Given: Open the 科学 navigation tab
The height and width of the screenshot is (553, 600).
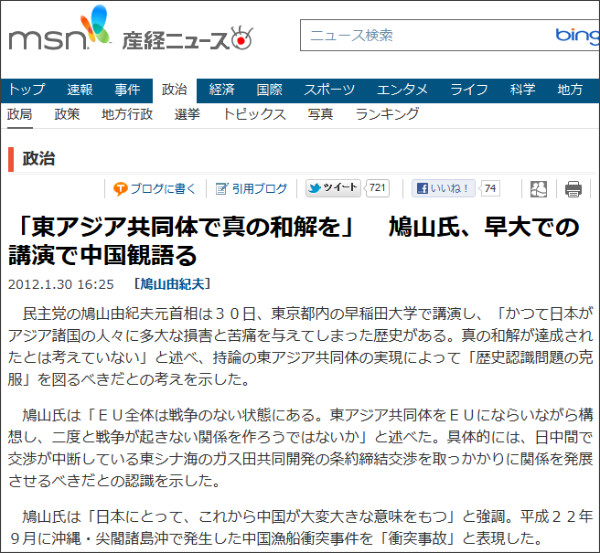Looking at the screenshot, I should click(522, 90).
